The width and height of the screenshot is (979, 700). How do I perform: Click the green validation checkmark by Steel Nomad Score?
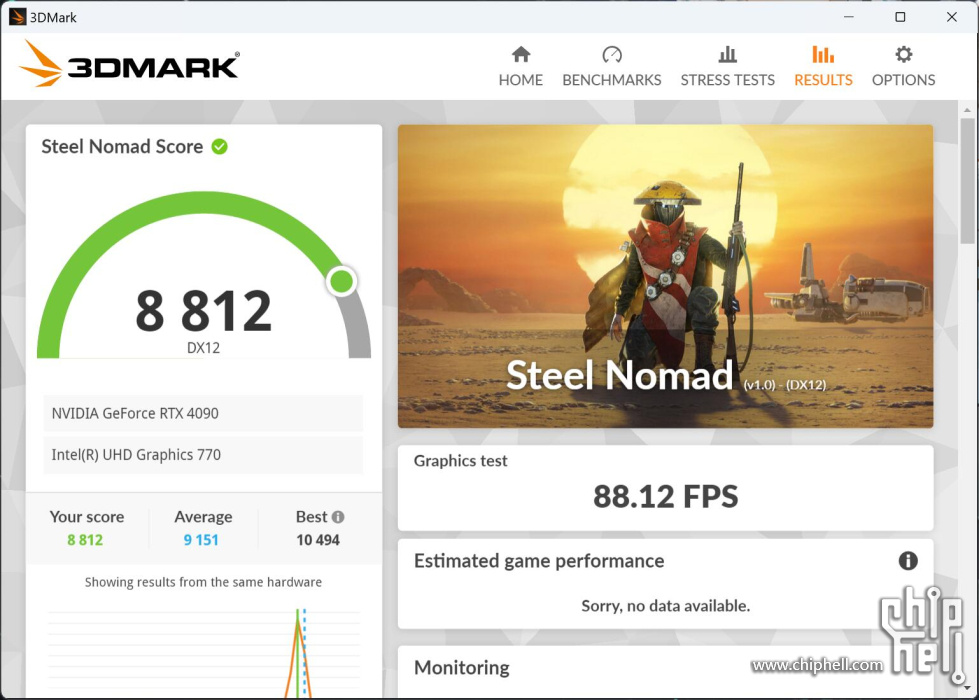(x=219, y=146)
